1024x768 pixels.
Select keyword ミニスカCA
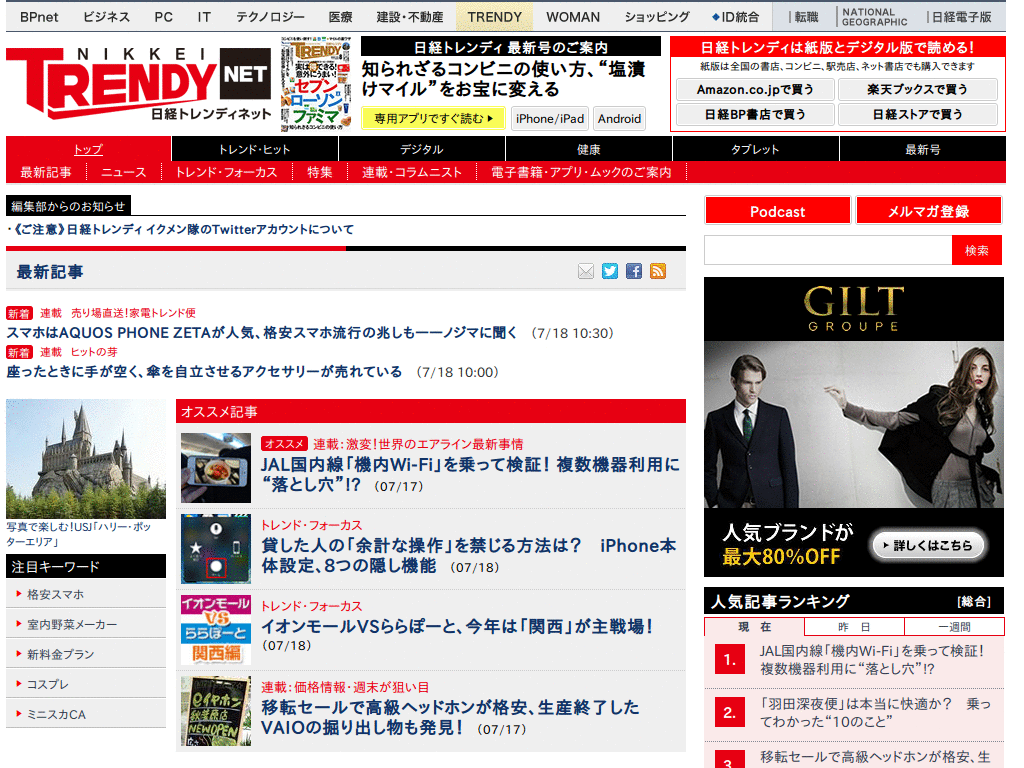click(86, 714)
